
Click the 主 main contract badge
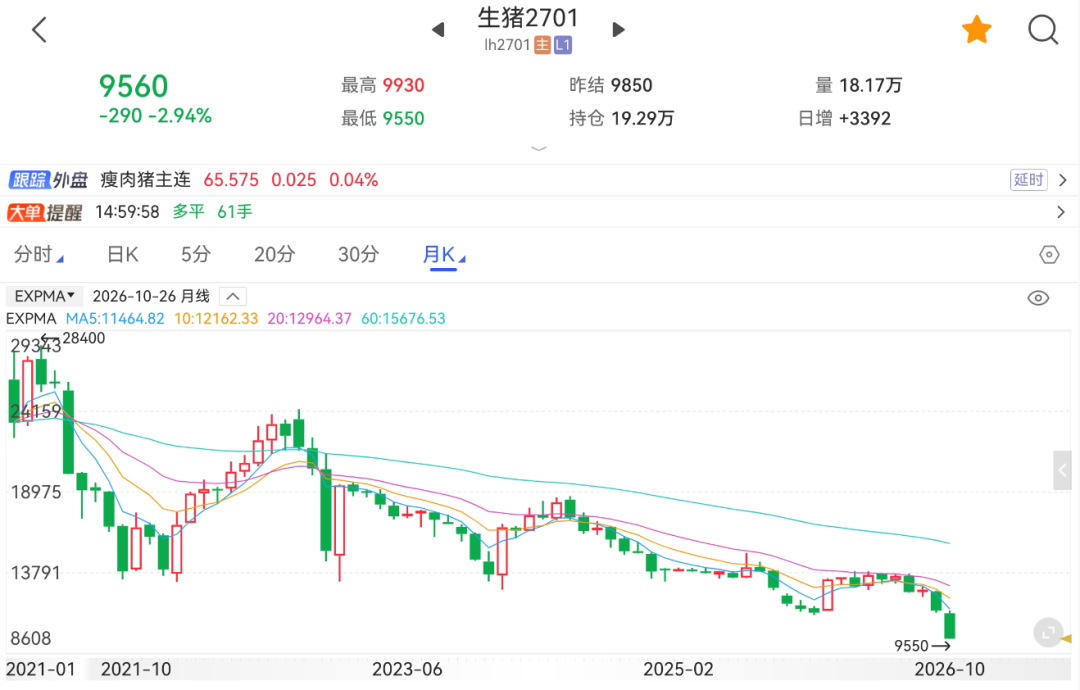[x=543, y=45]
